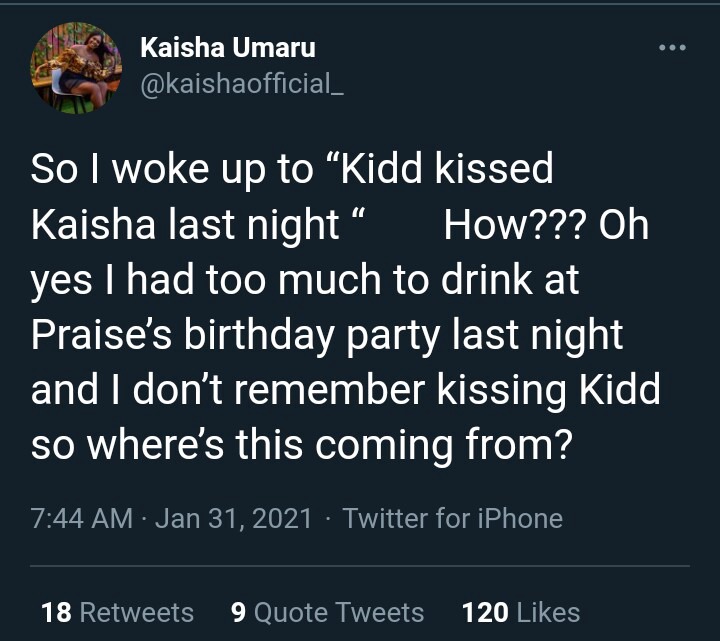720x641 pixels.
Task: Click the "so where's this coming from?" line
Action: pos(301,445)
